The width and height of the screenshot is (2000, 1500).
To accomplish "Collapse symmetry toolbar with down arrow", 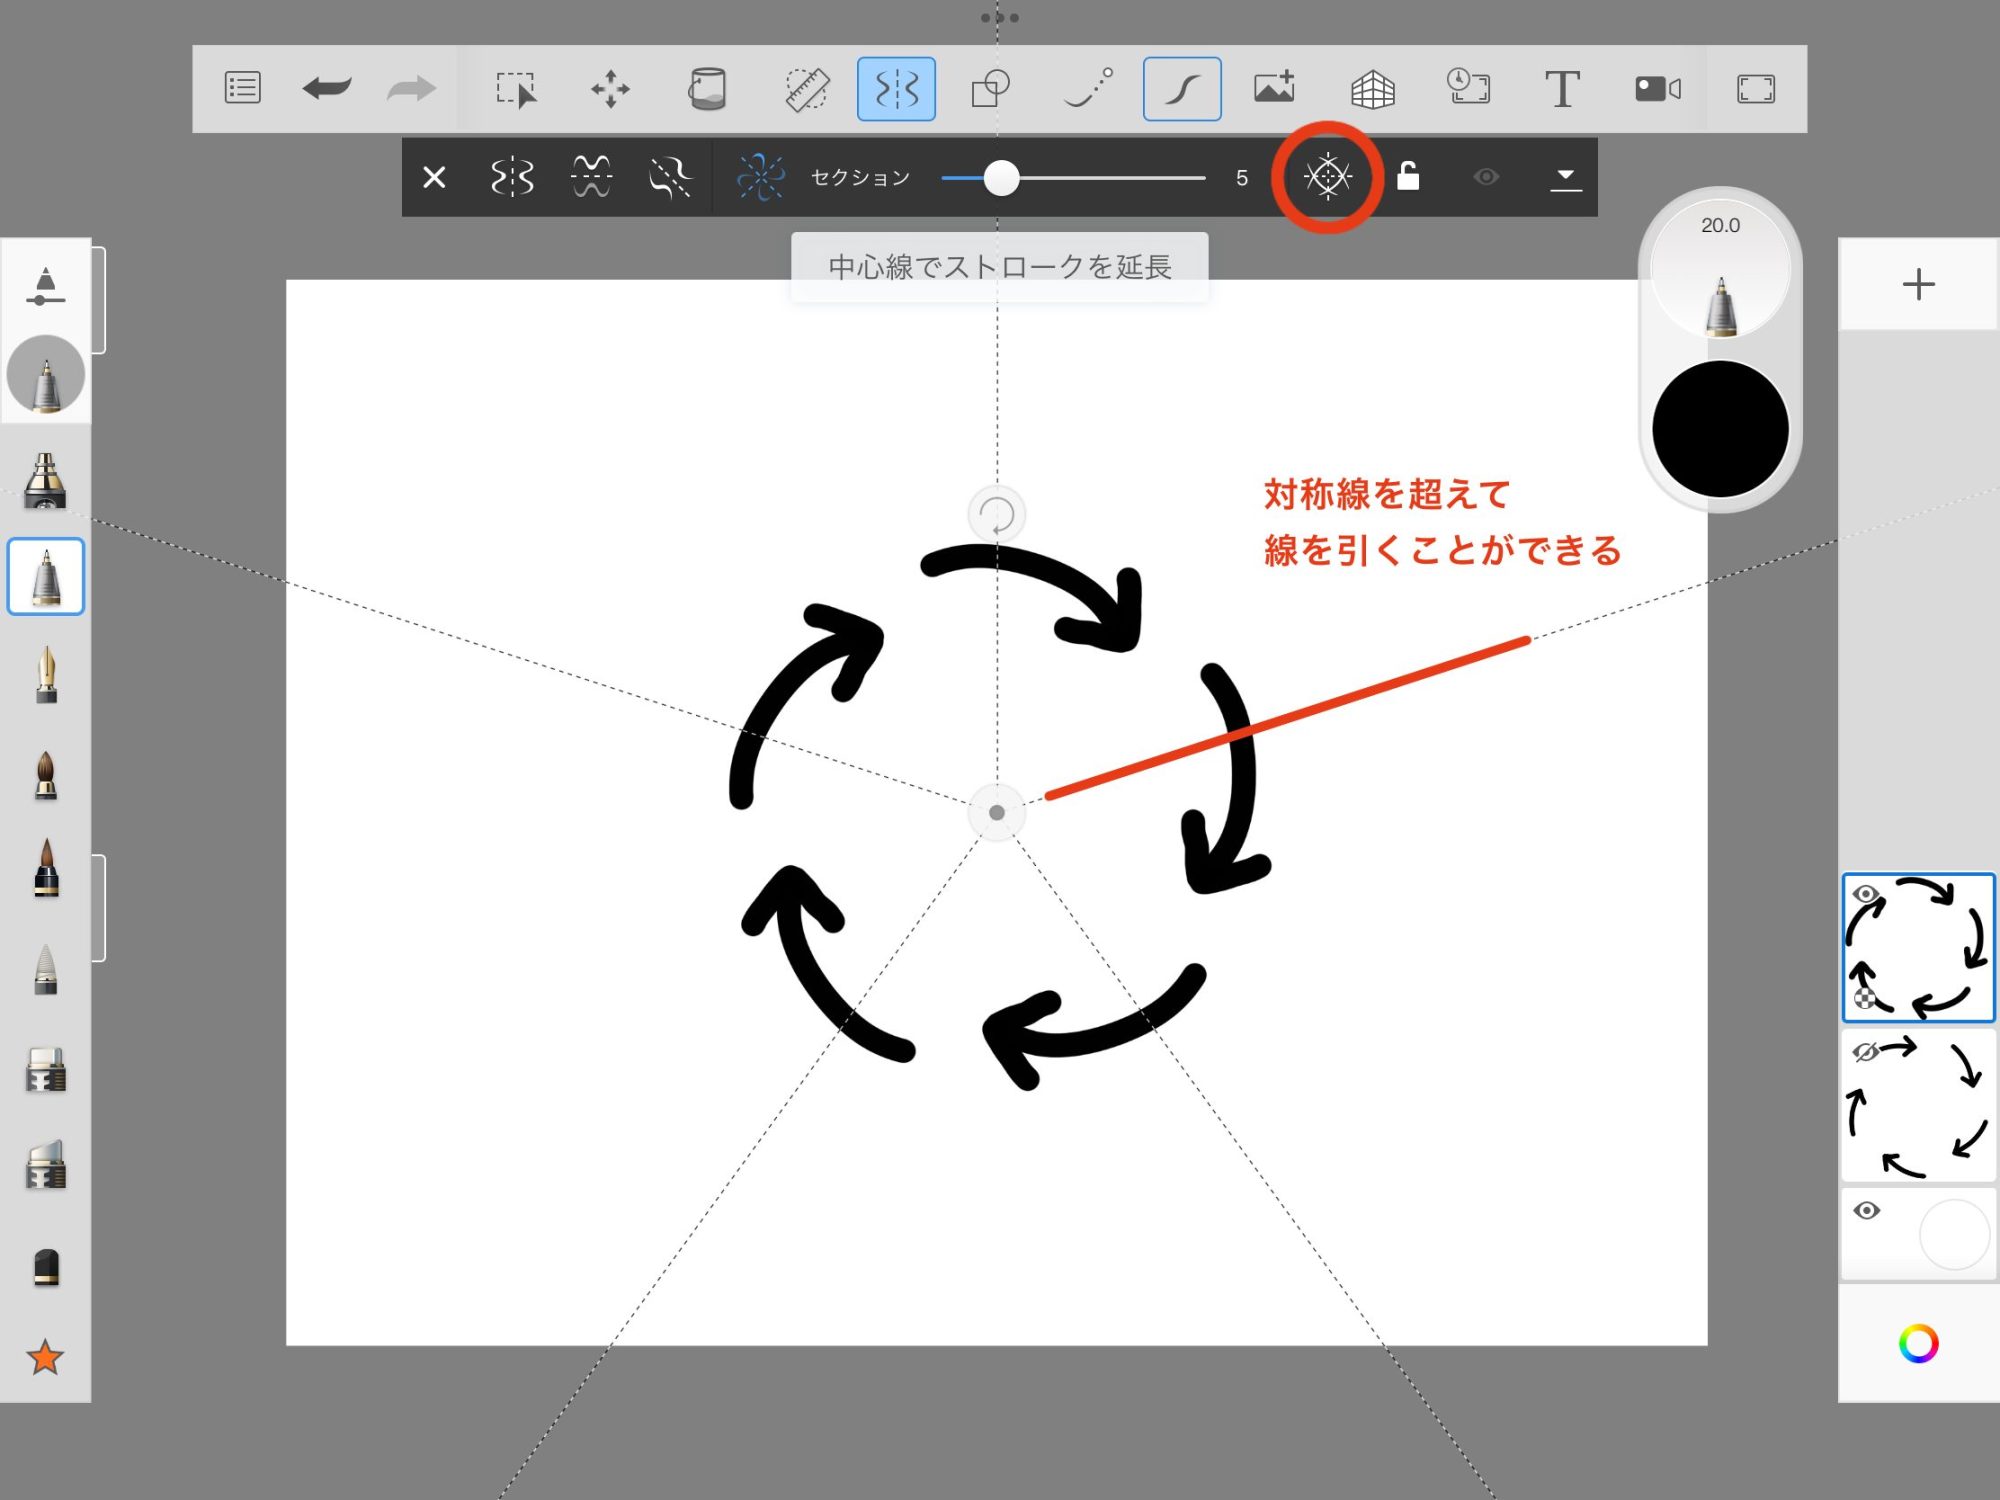I will 1565,178.
